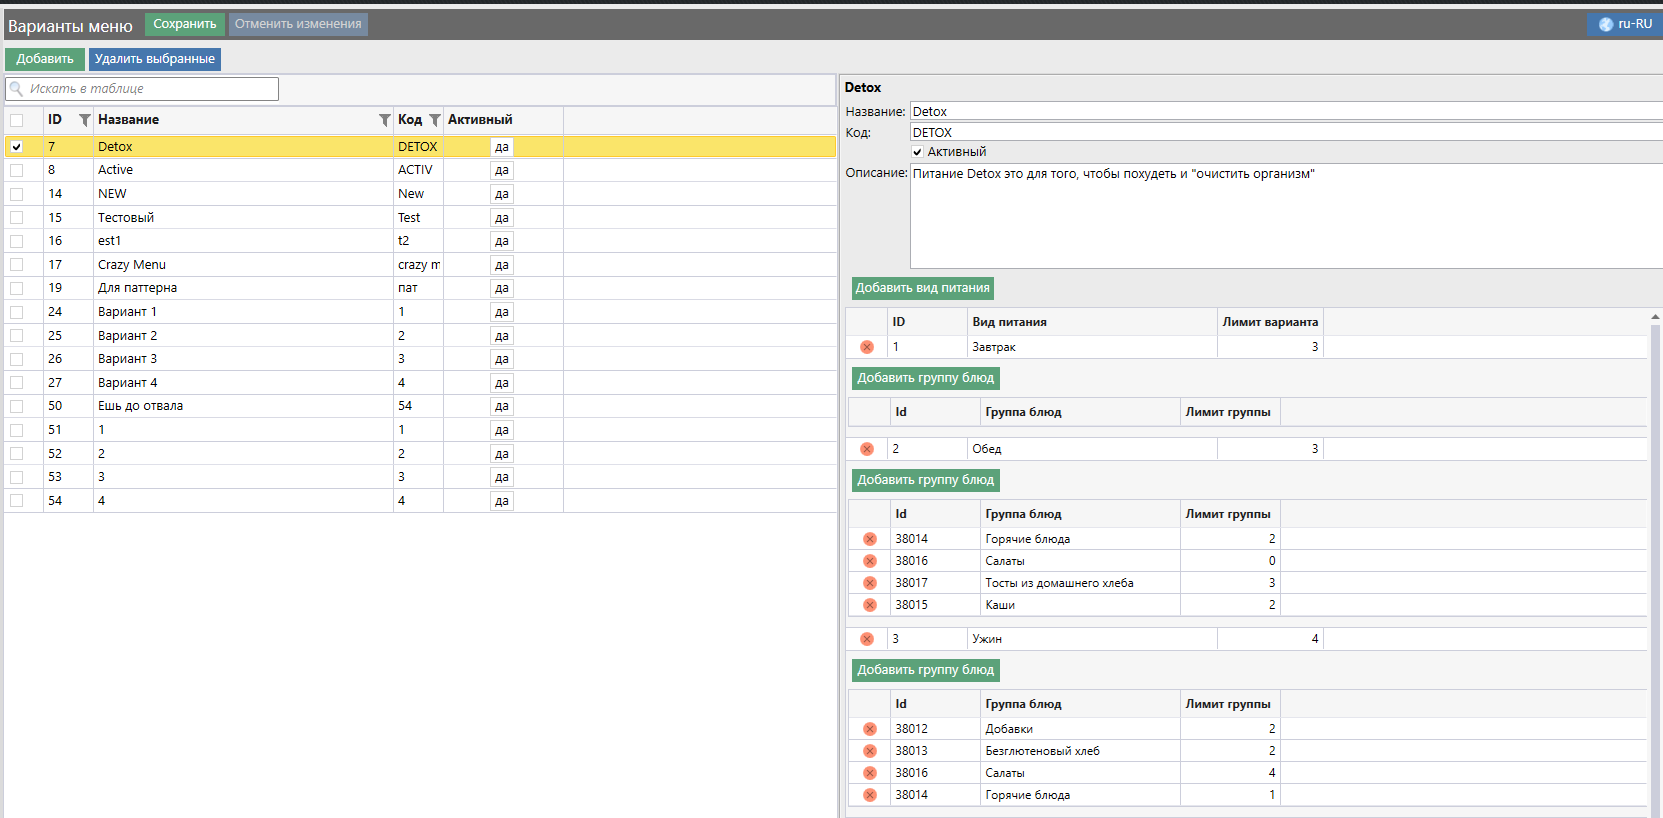Open the да value on Crazy Menu row

[x=502, y=265]
